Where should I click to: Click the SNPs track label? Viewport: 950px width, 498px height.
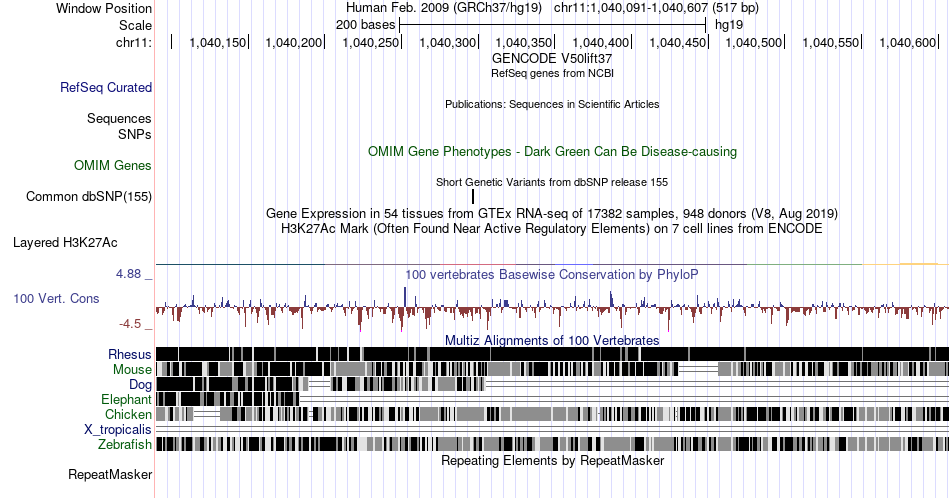(x=135, y=134)
